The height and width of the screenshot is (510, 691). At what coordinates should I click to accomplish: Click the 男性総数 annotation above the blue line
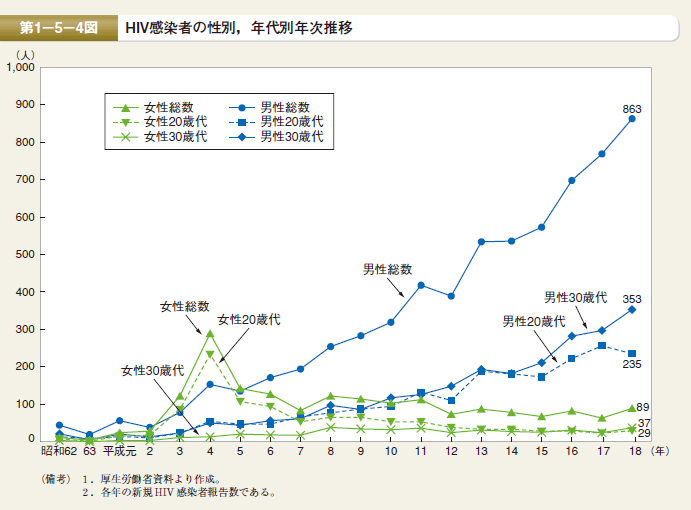tap(387, 269)
